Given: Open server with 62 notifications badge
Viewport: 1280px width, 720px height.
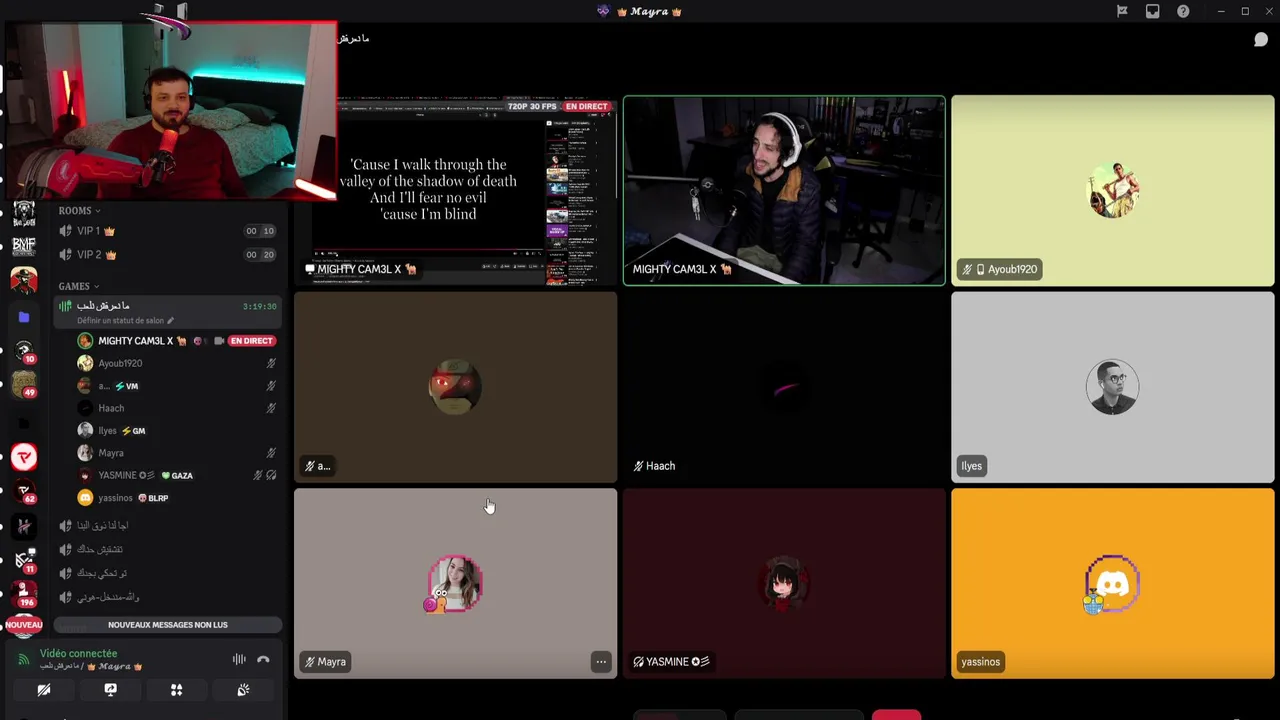Looking at the screenshot, I should tap(24, 491).
